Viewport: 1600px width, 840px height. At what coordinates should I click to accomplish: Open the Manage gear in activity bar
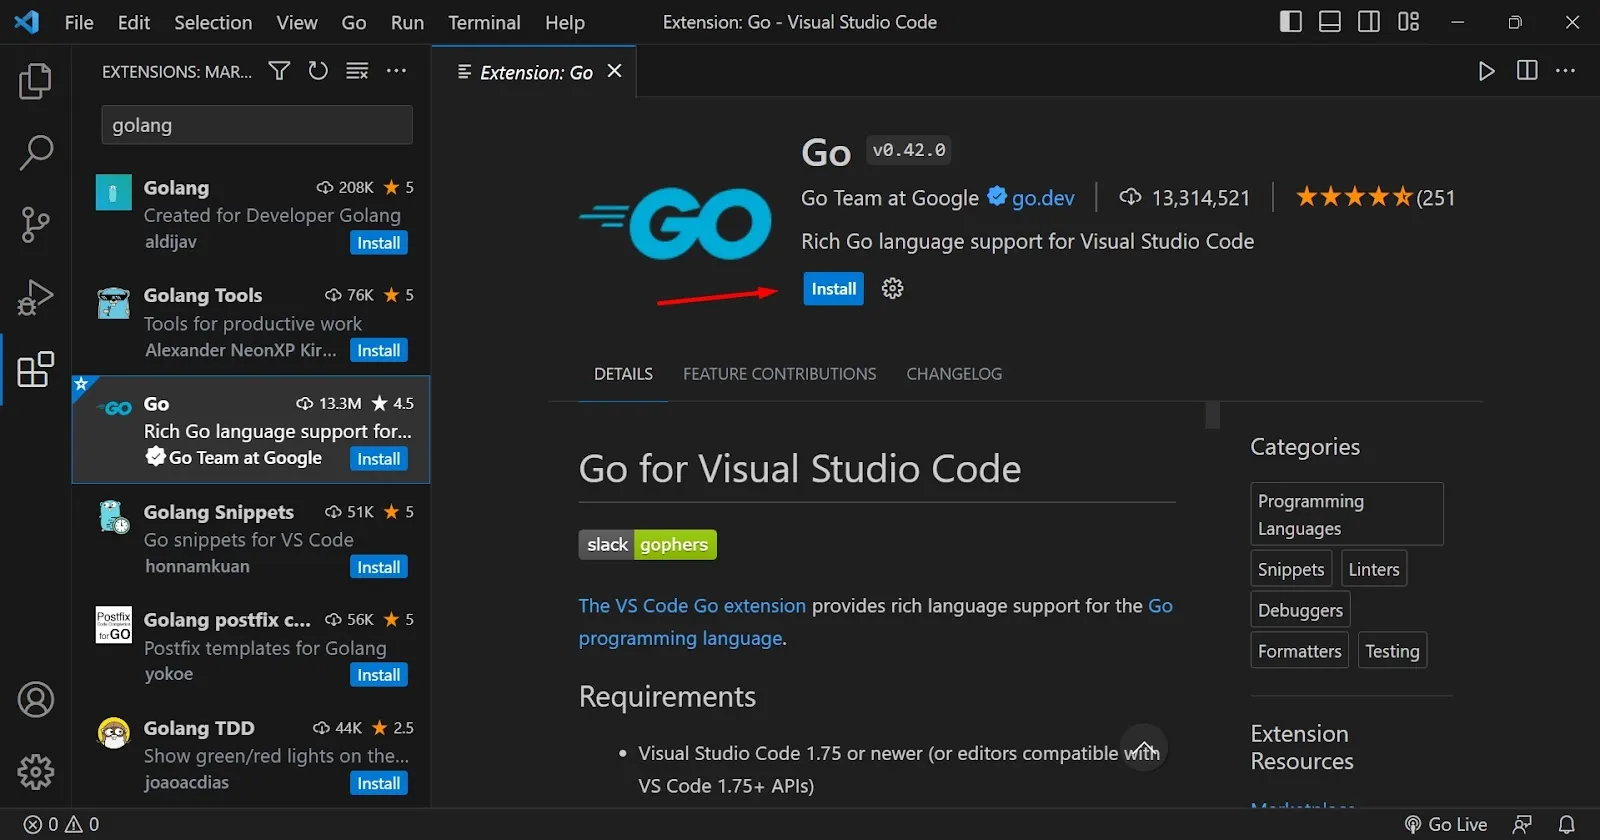click(36, 772)
